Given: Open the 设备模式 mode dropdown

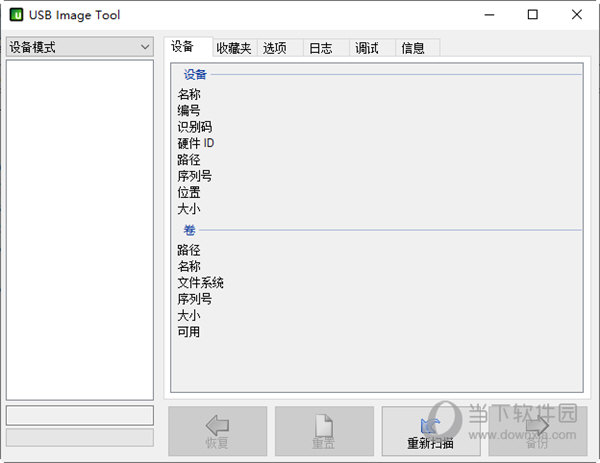Looking at the screenshot, I should pyautogui.click(x=80, y=47).
